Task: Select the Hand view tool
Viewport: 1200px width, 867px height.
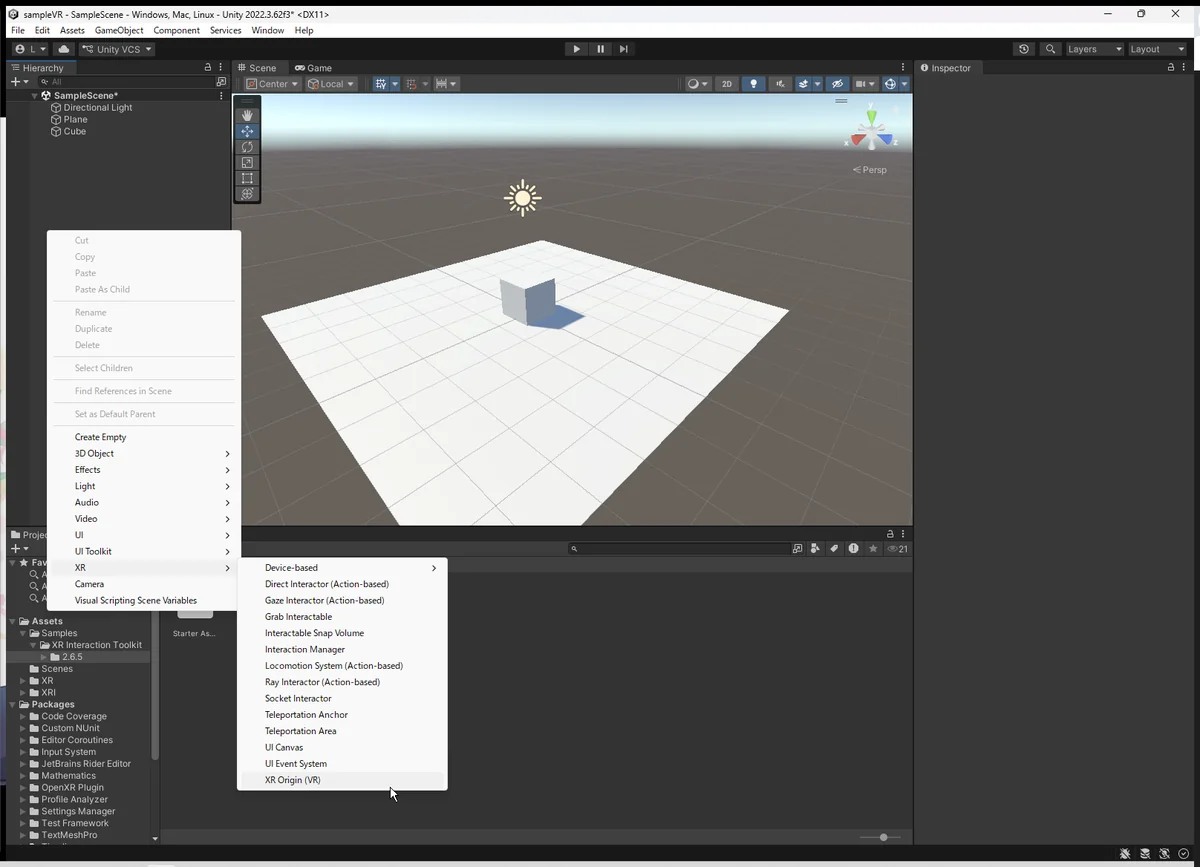Action: click(x=247, y=115)
